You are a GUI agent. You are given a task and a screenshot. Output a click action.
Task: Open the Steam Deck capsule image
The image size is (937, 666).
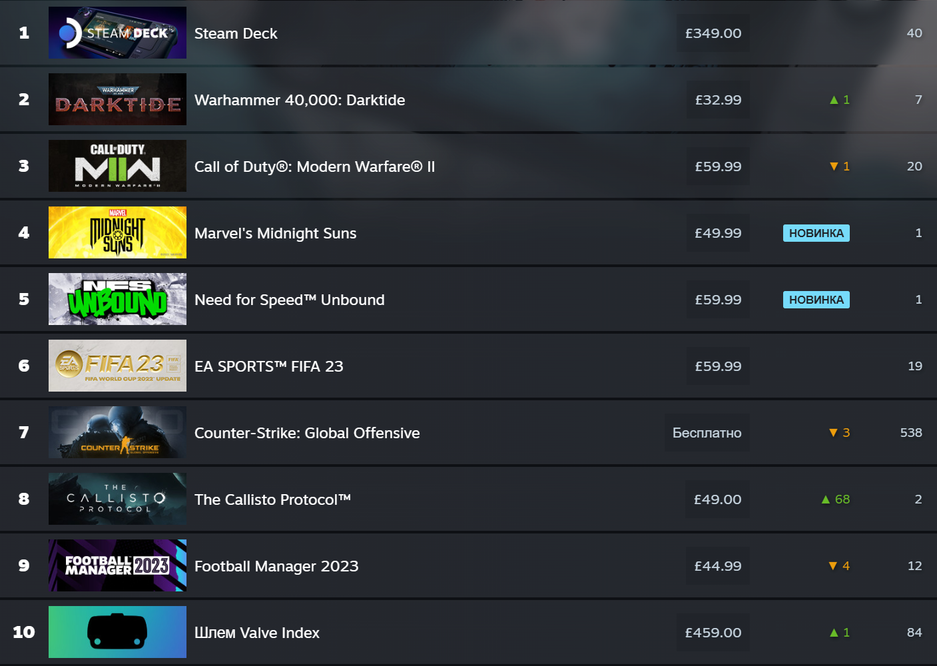(x=117, y=33)
